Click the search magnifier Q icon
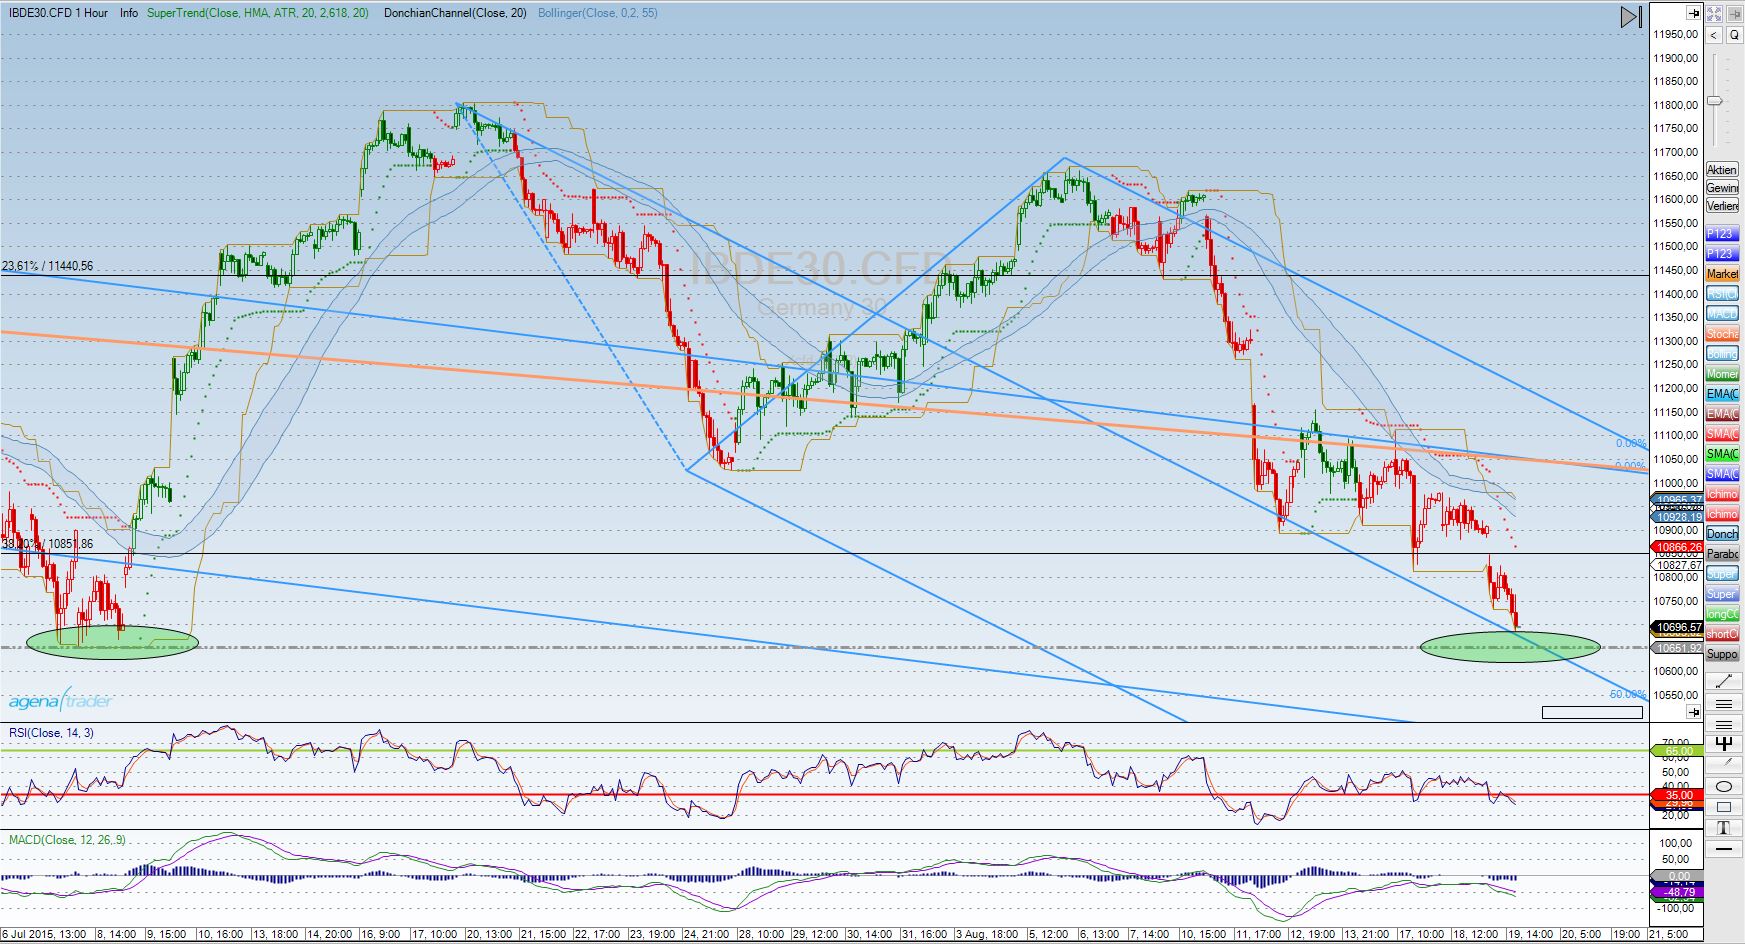1745x944 pixels. coord(1734,35)
